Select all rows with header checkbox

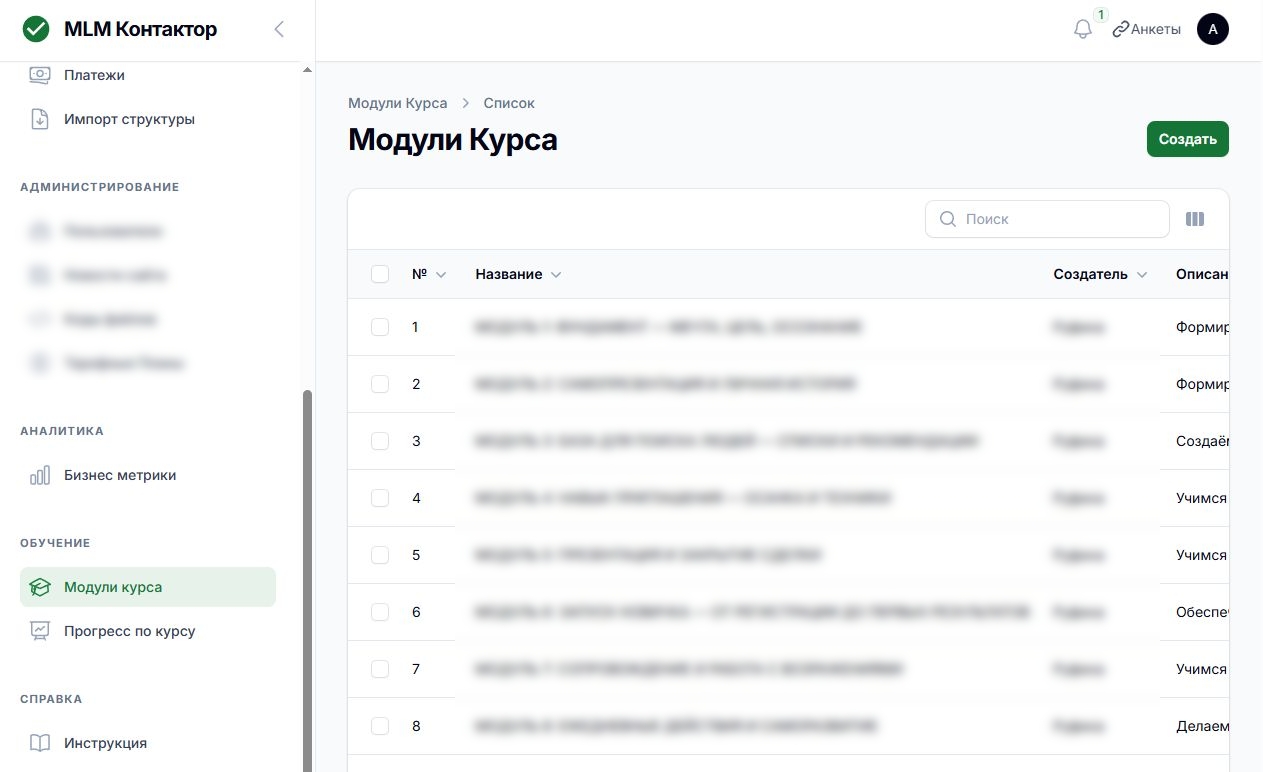click(380, 274)
